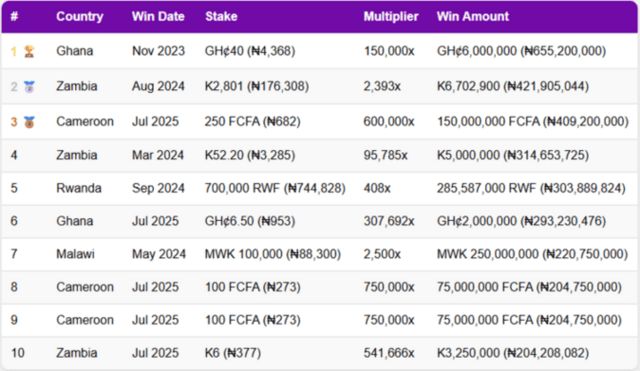Select the Rwanda country cell
Viewport: 640px width, 371px height.
[79, 188]
